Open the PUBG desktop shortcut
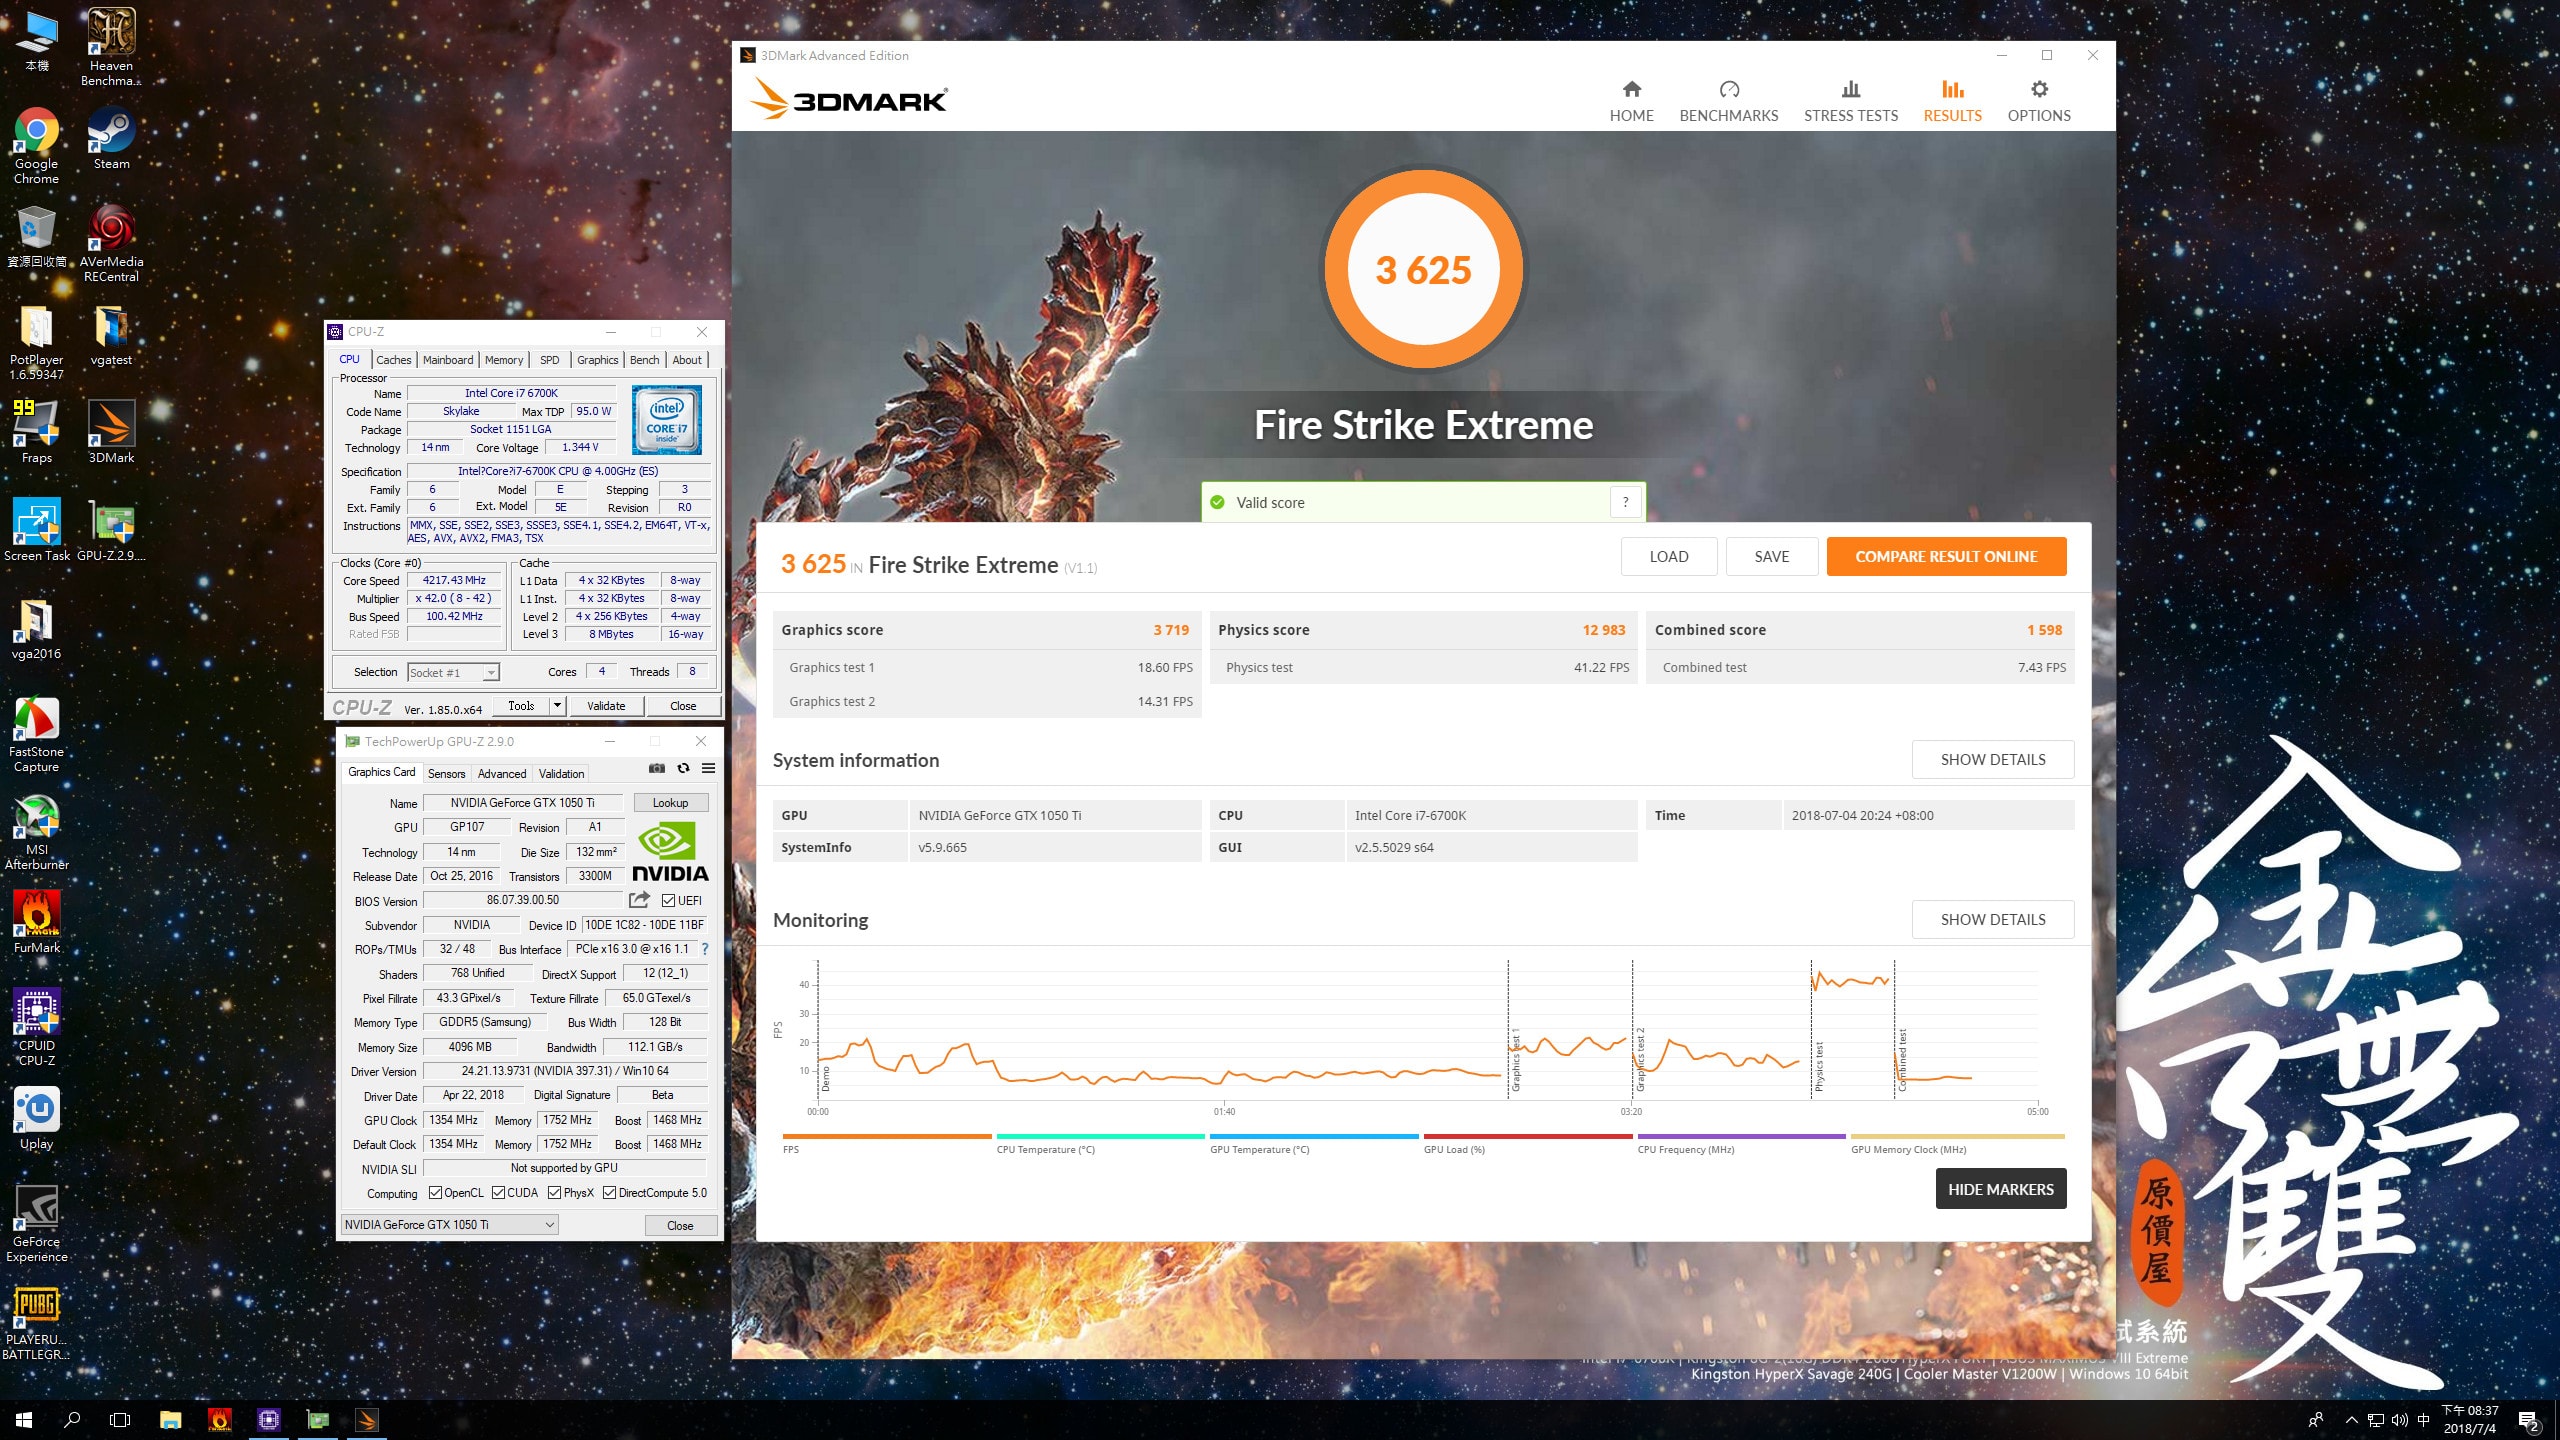 (x=36, y=1322)
